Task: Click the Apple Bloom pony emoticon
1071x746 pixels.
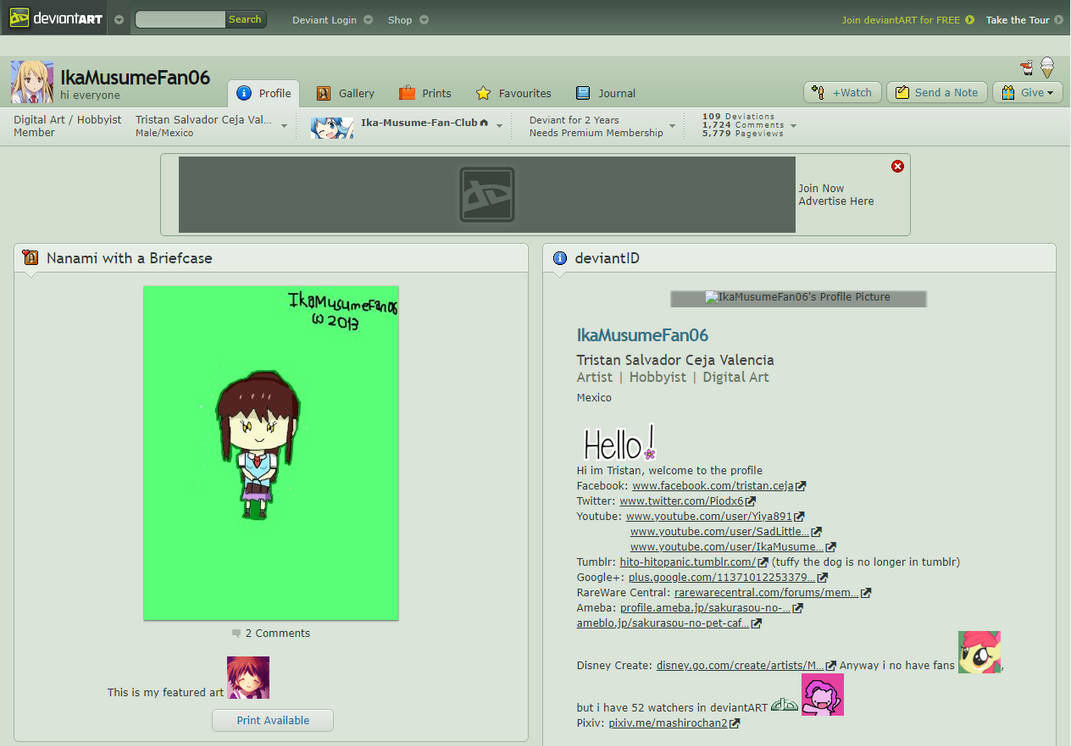Action: (x=979, y=652)
